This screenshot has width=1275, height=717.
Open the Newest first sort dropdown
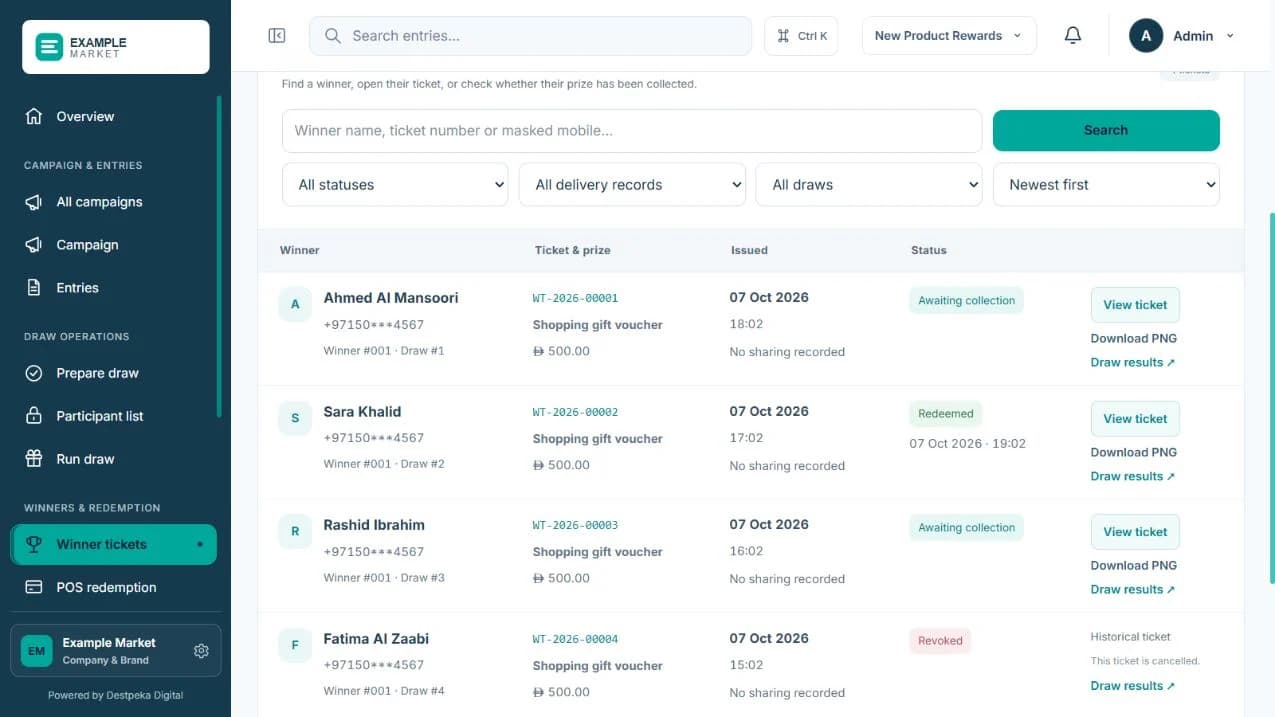point(1106,185)
